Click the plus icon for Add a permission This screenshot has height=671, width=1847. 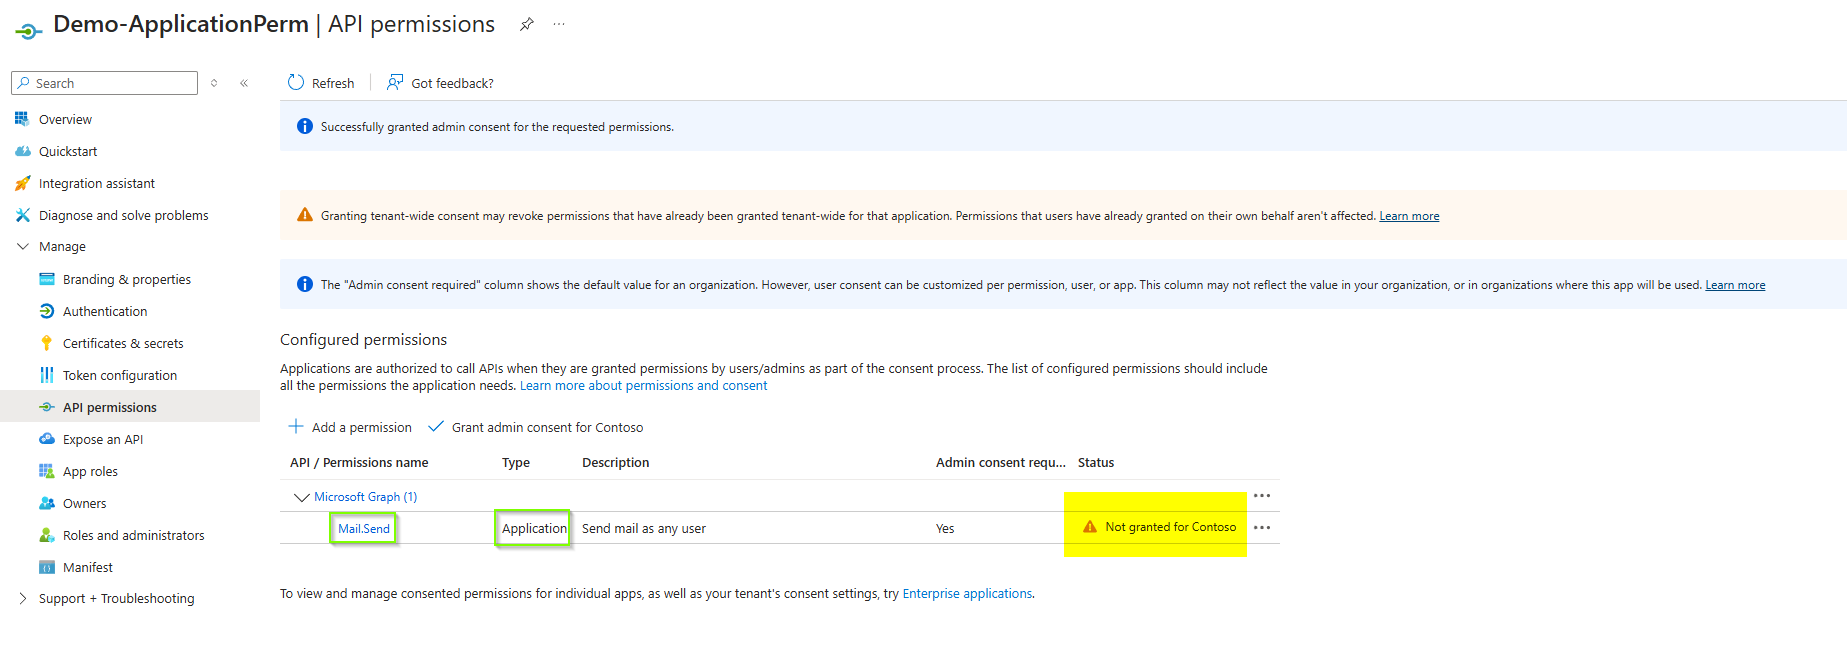point(296,426)
